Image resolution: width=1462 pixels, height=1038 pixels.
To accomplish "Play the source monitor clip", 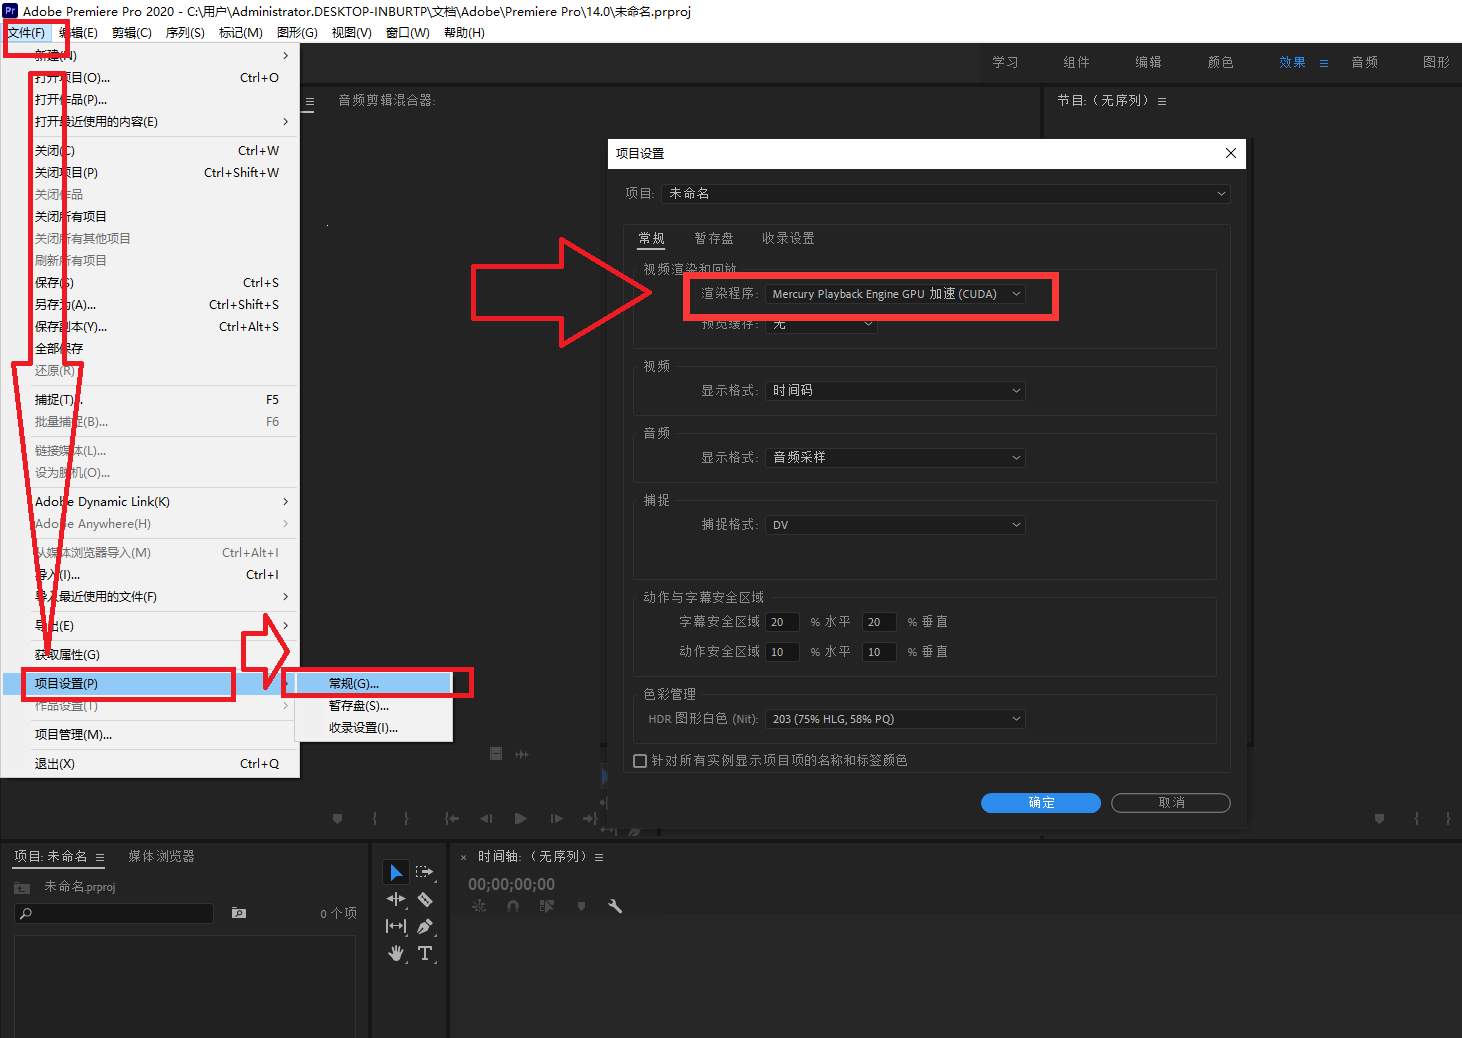I will [521, 818].
